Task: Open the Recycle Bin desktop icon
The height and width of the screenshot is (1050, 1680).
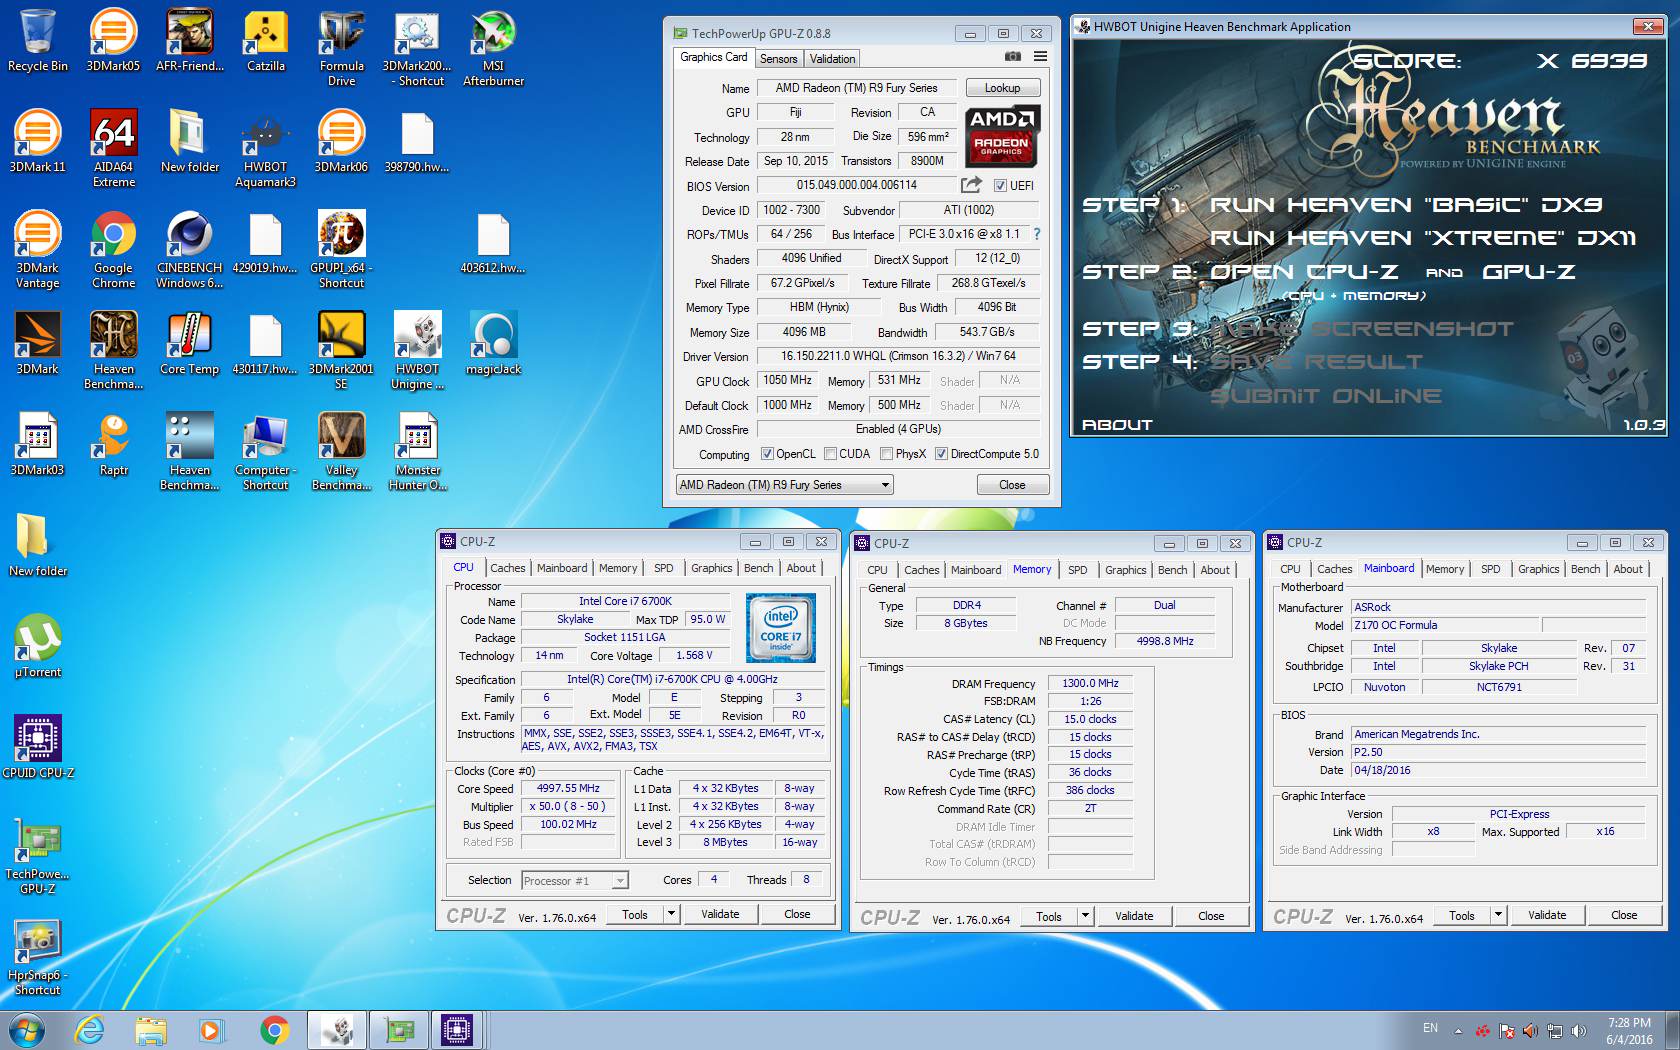Action: coord(38,40)
